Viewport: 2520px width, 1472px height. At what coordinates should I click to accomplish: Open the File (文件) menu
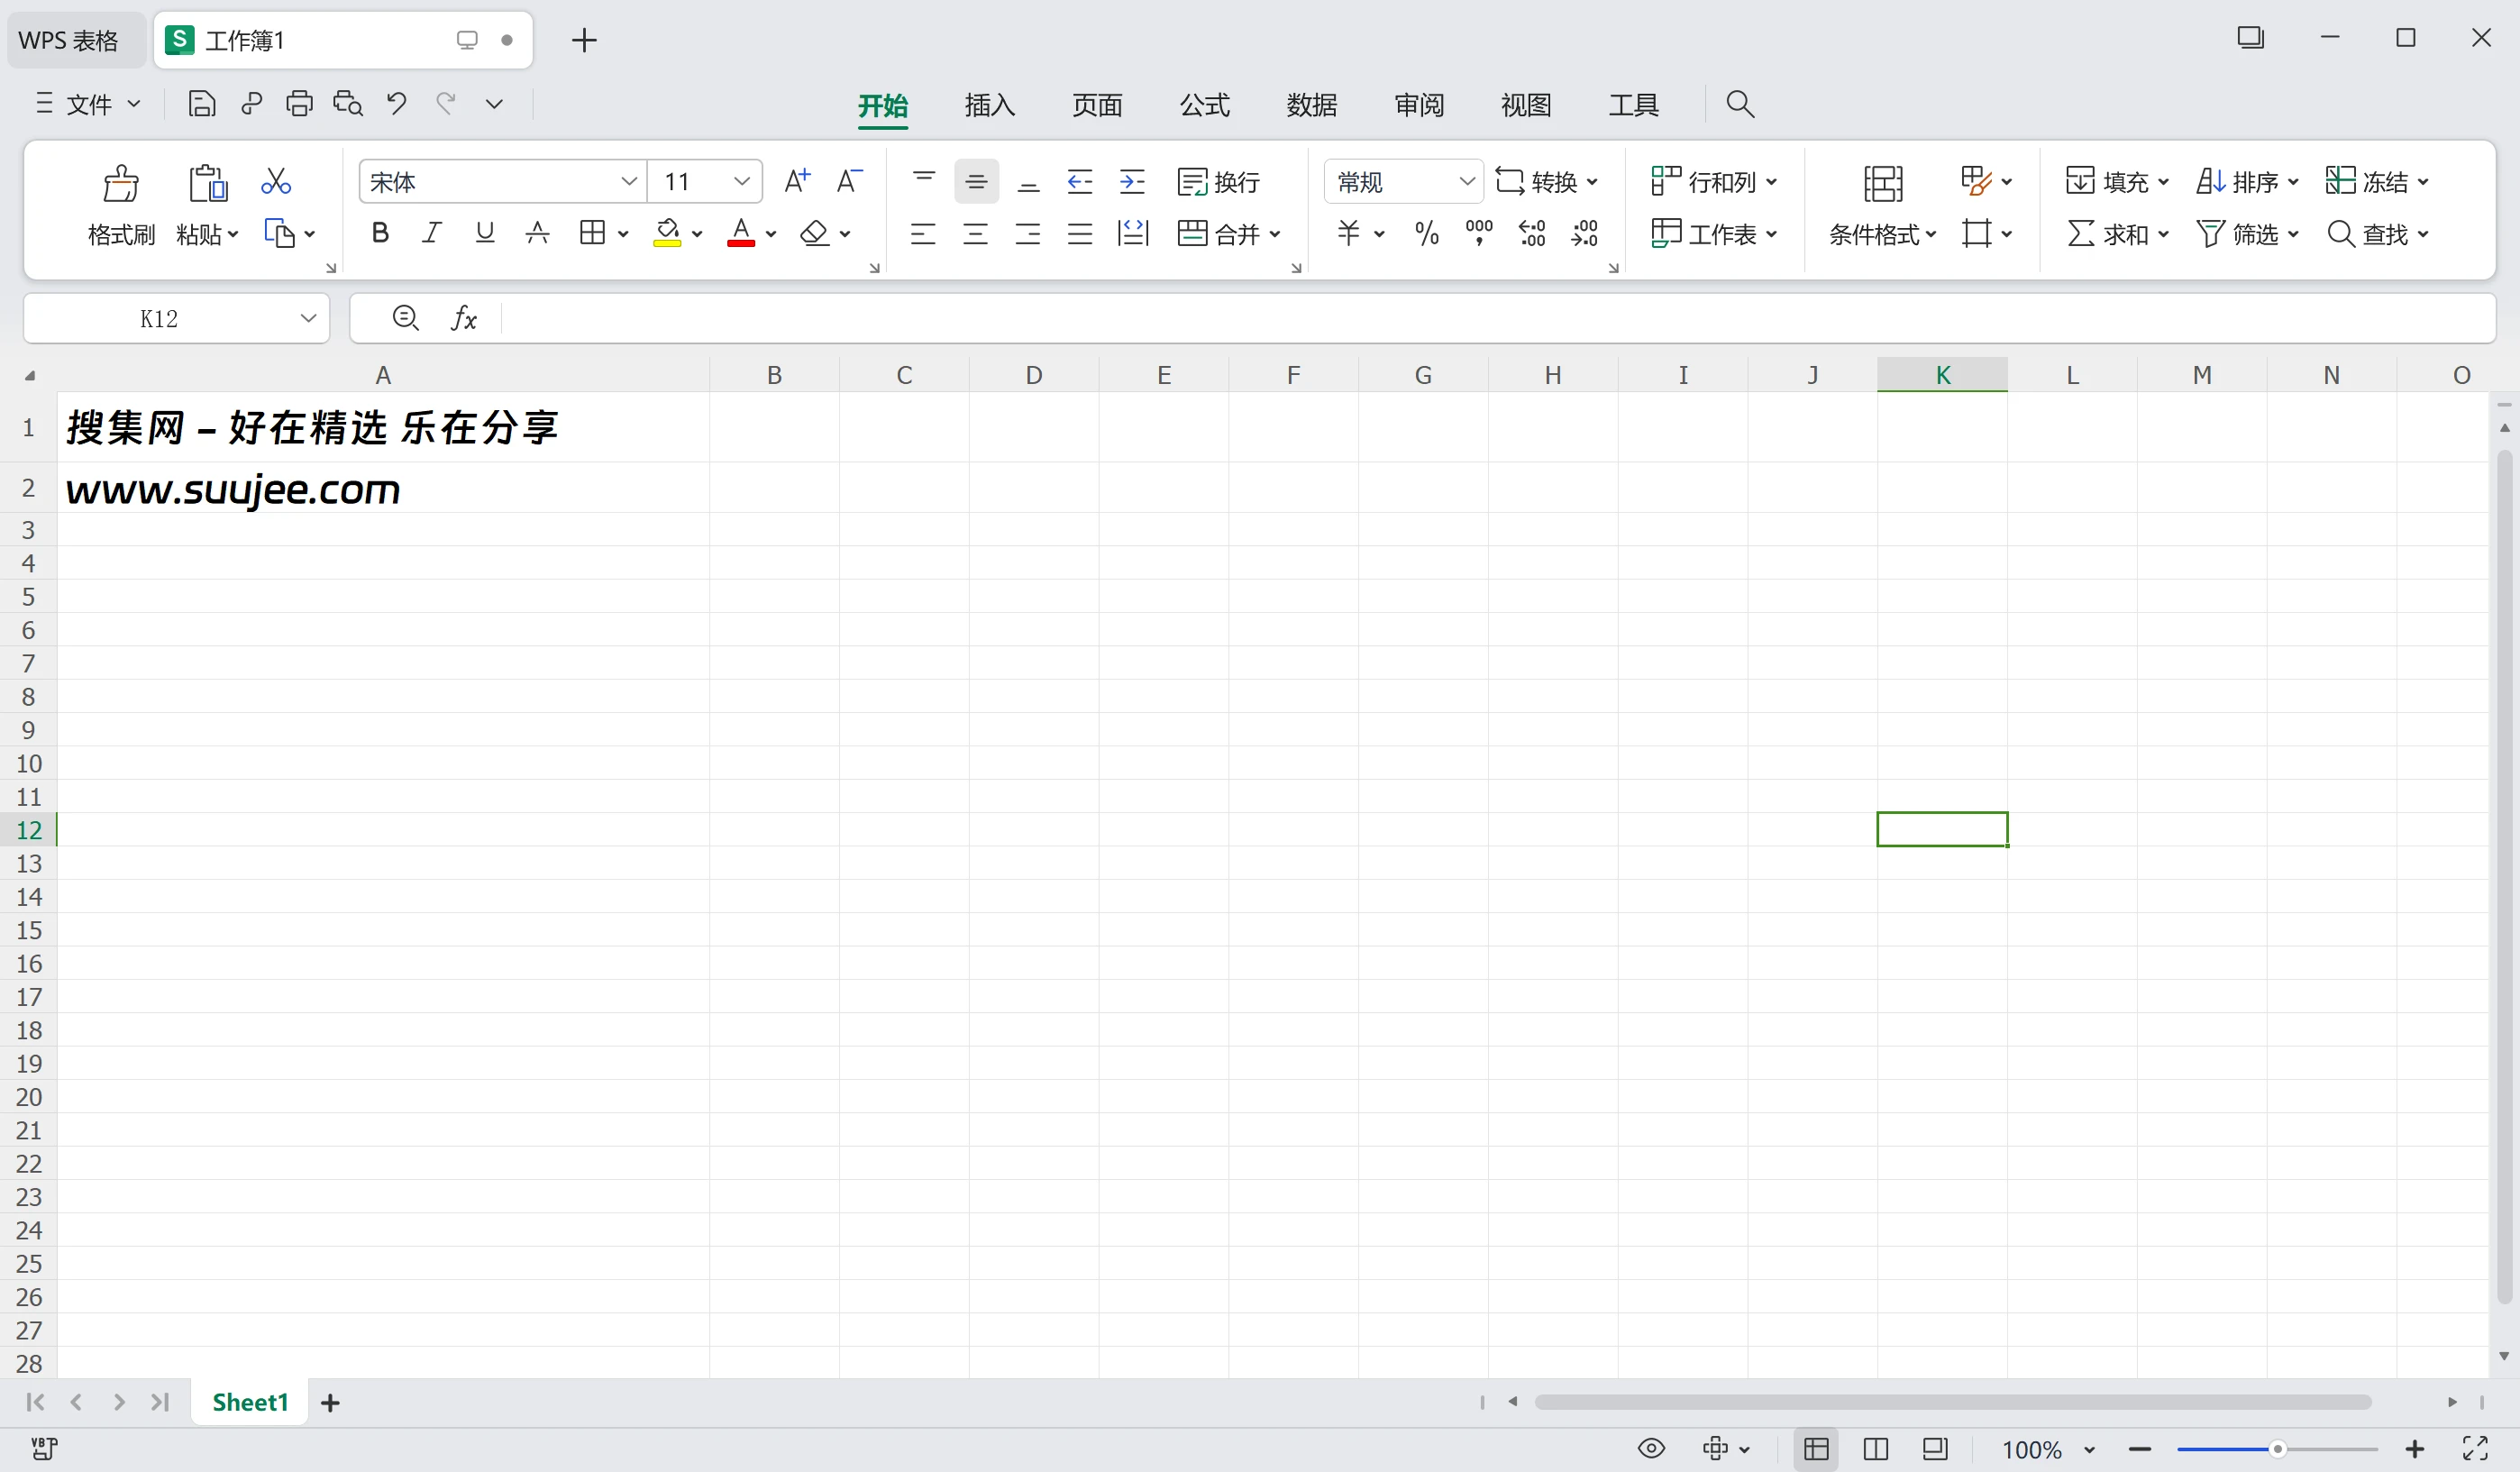coord(88,104)
